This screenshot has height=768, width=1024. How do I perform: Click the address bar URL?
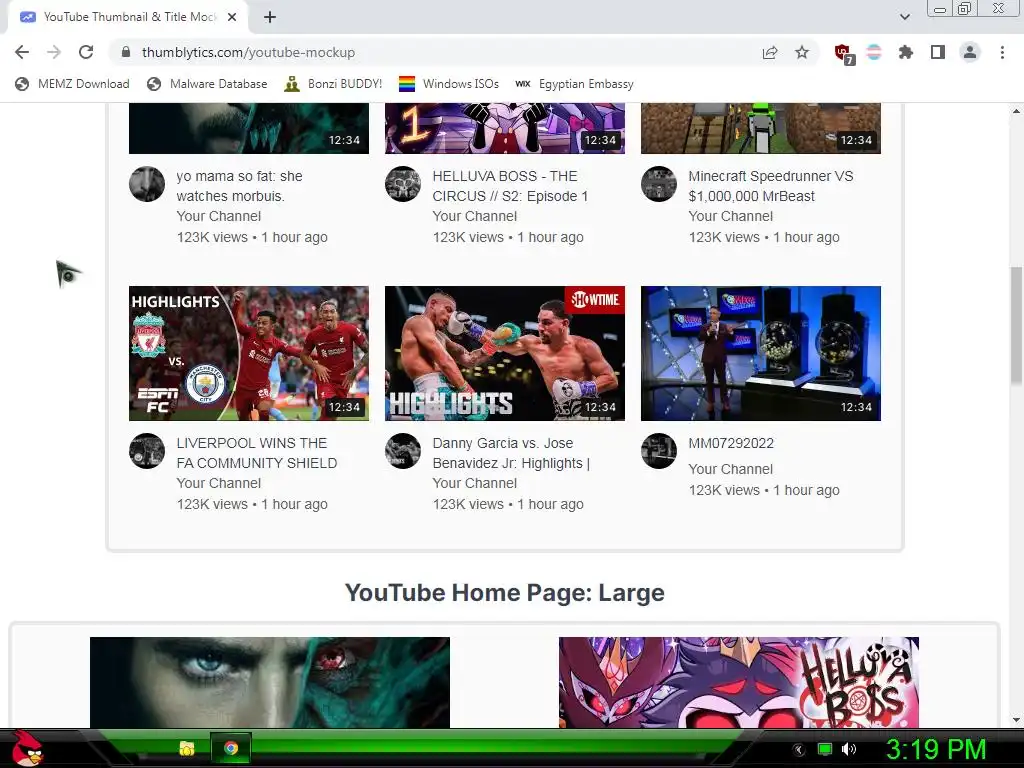click(x=248, y=52)
